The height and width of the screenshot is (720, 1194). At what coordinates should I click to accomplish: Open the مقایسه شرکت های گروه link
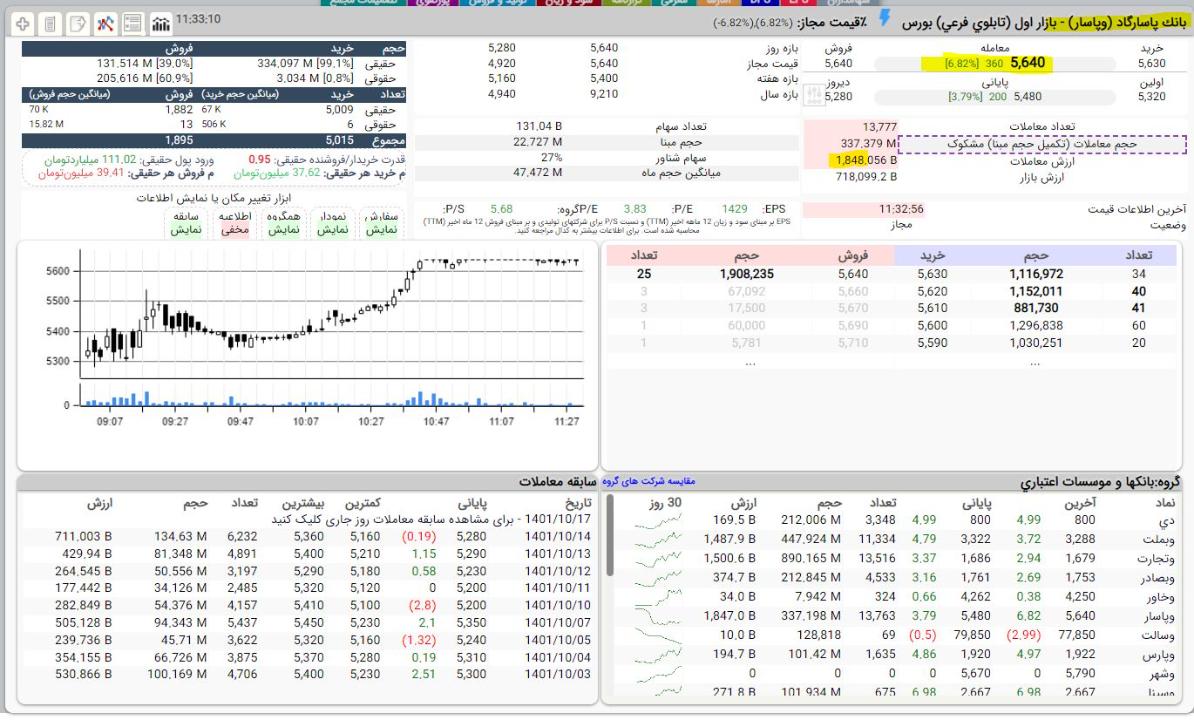tap(647, 481)
